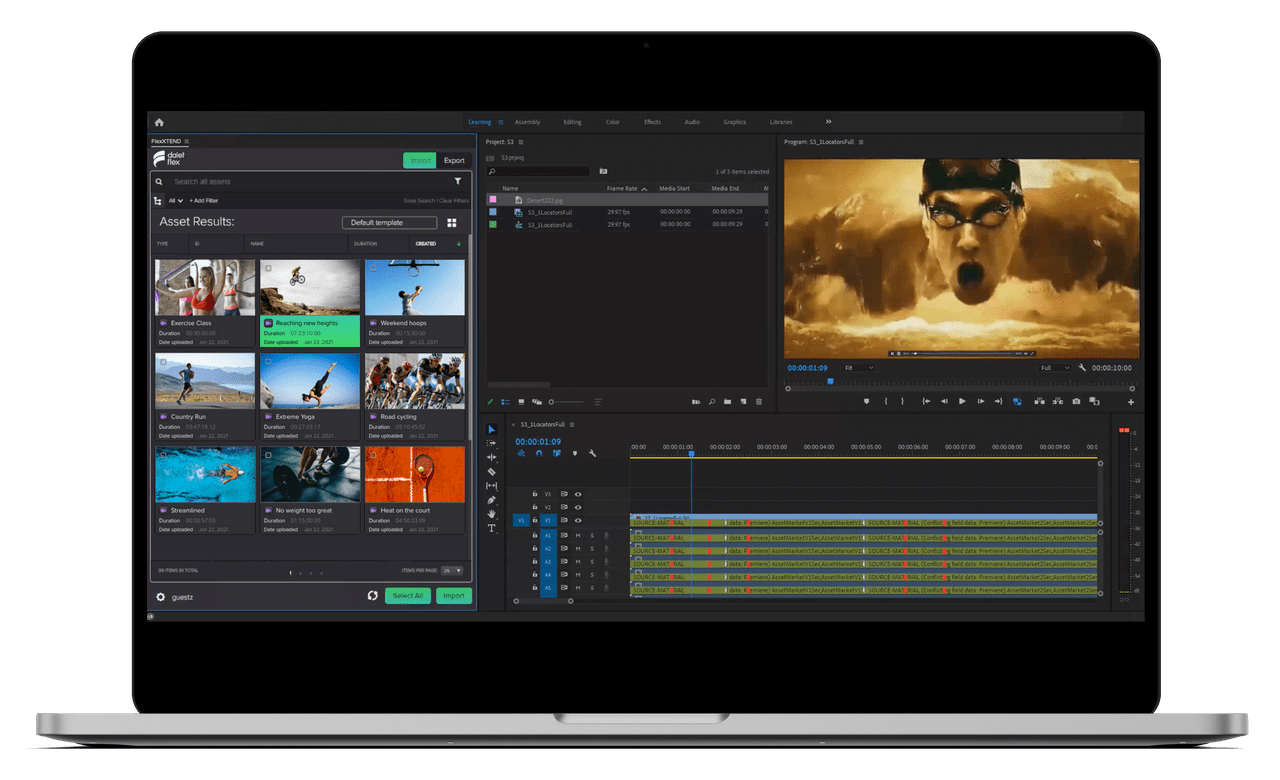Open the Color workspace tab

click(612, 122)
